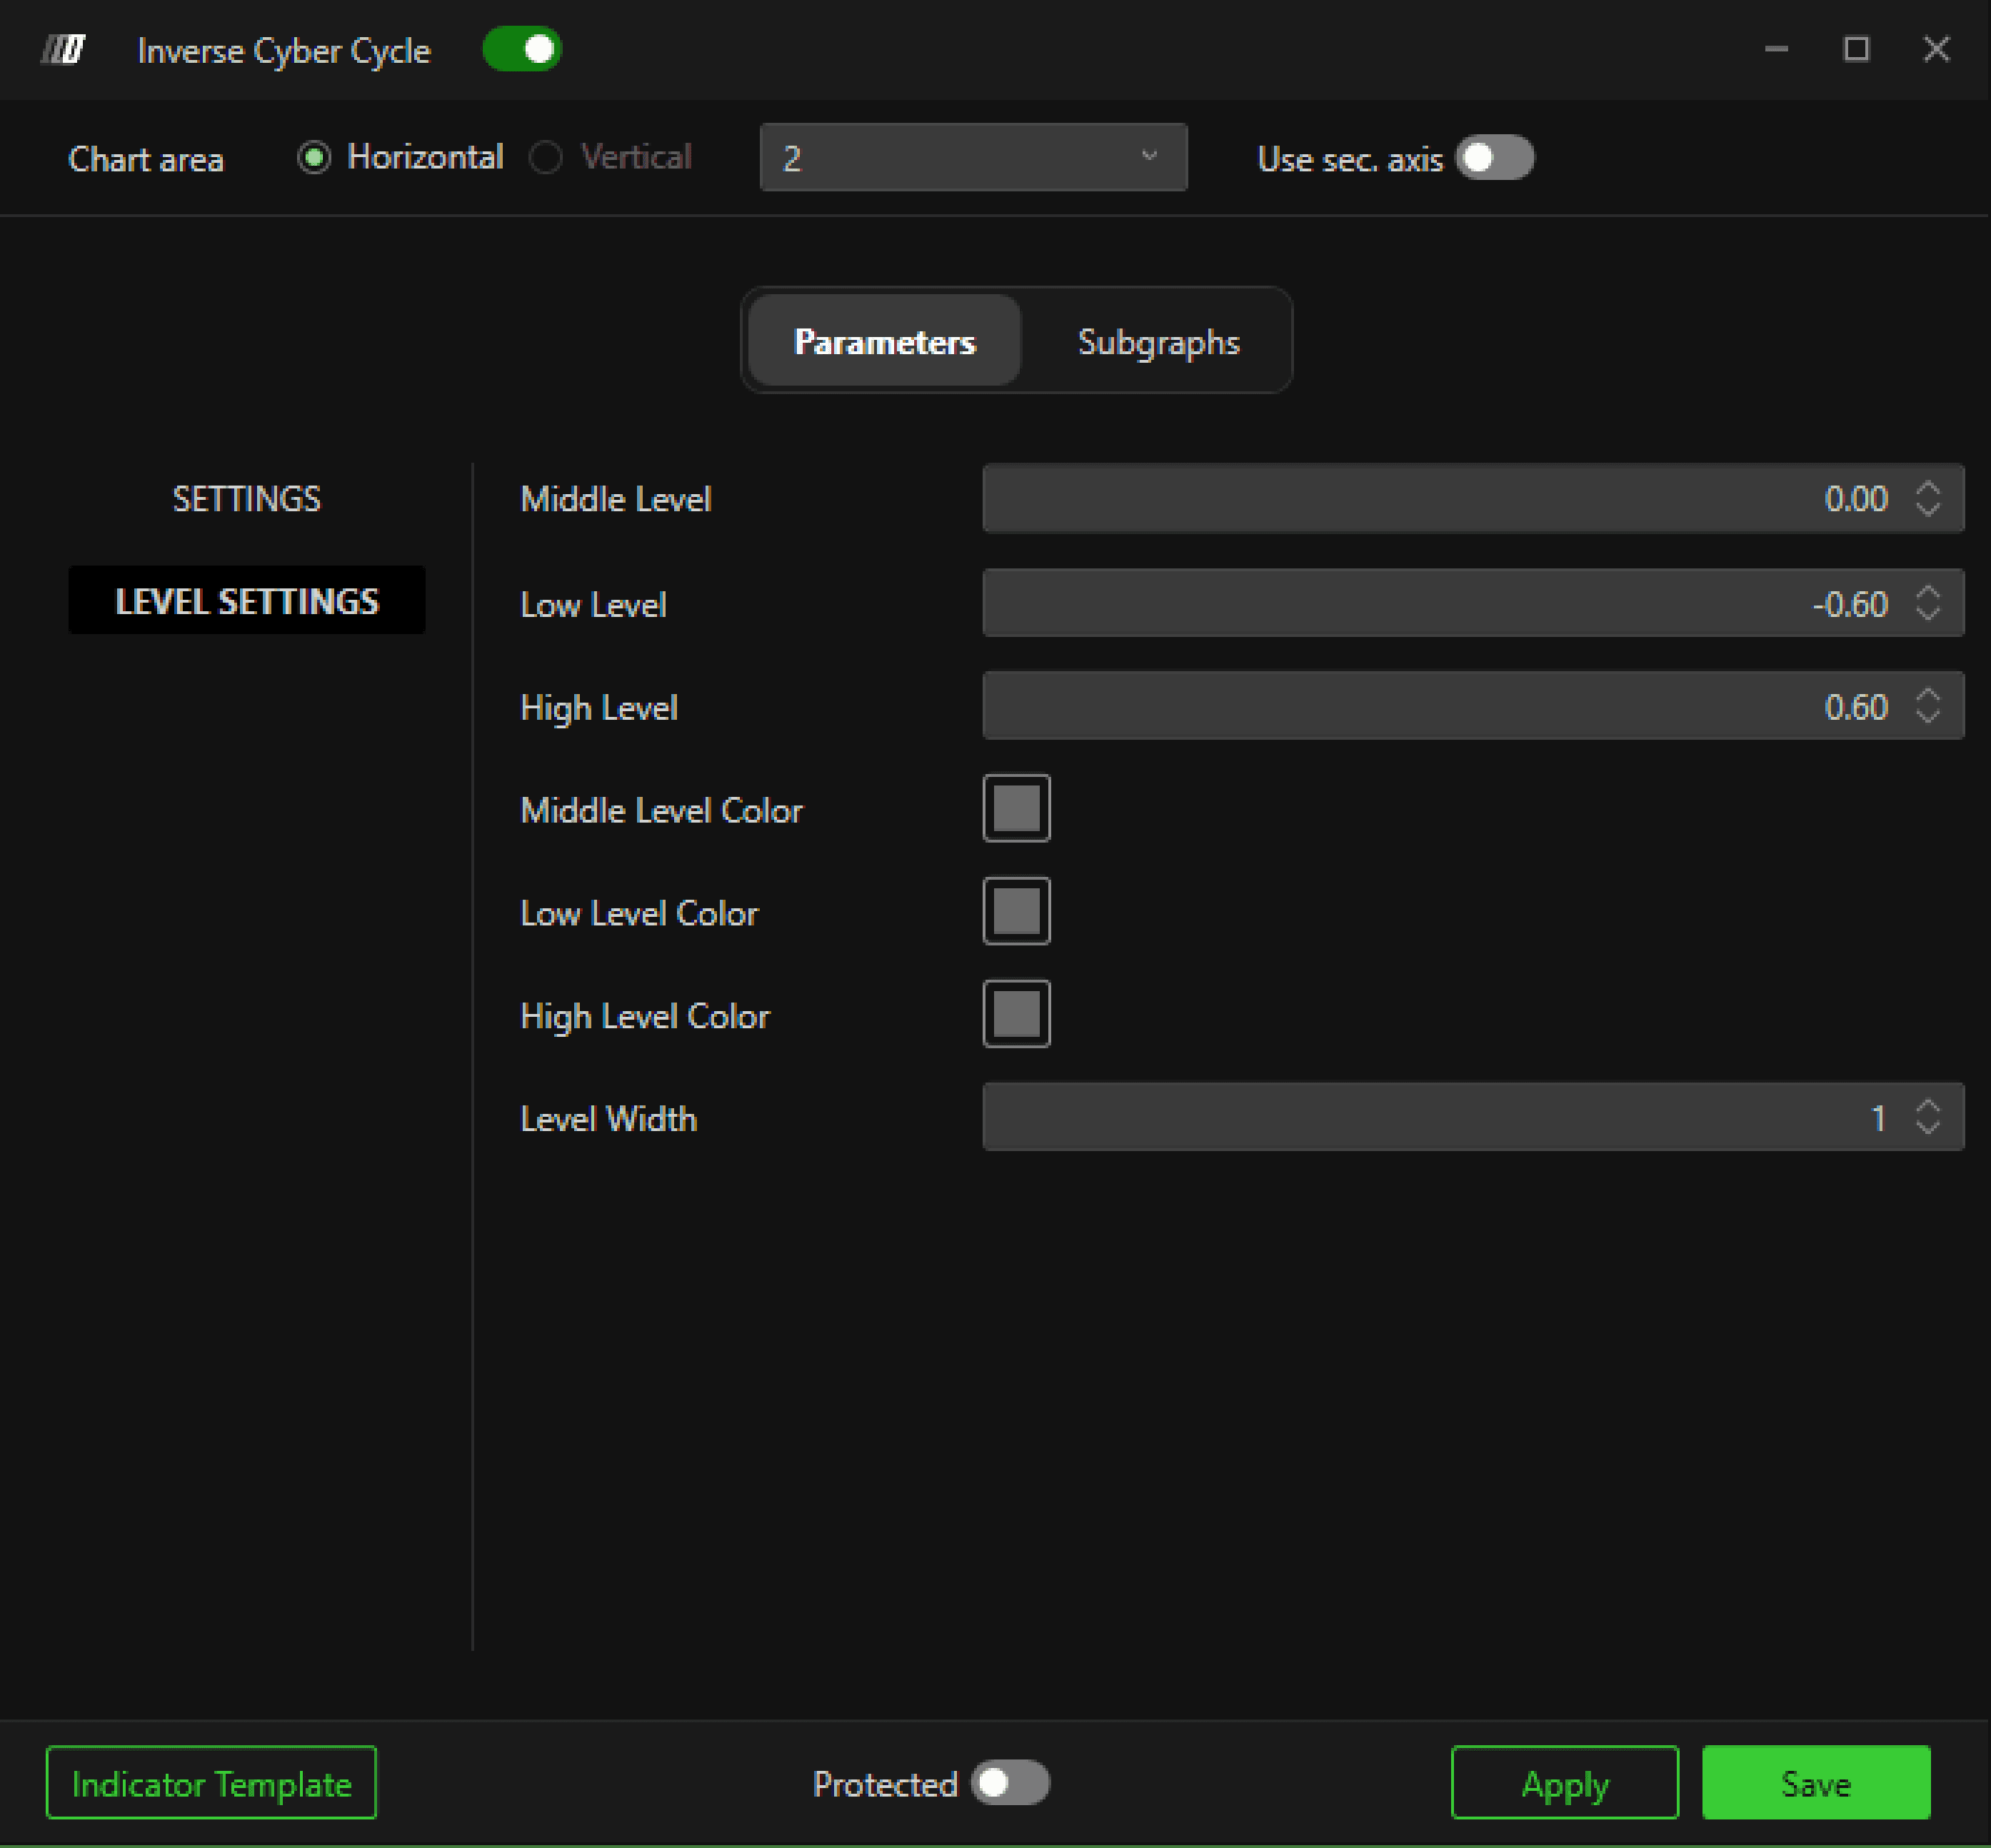1991x1848 pixels.
Task: Disable the Inverse Cyber Cycle indicator toggle
Action: [522, 49]
